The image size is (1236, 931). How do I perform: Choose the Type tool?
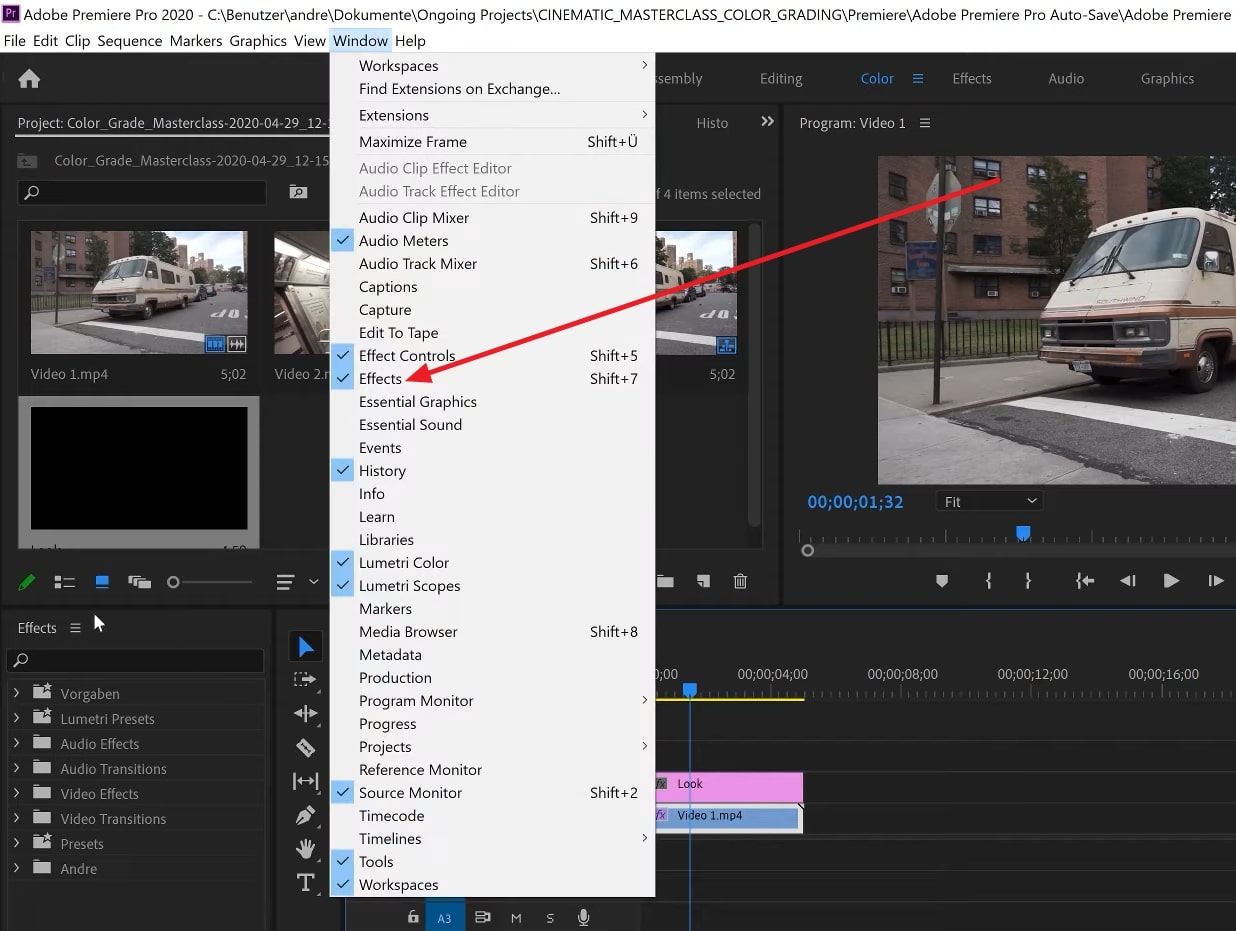(305, 882)
